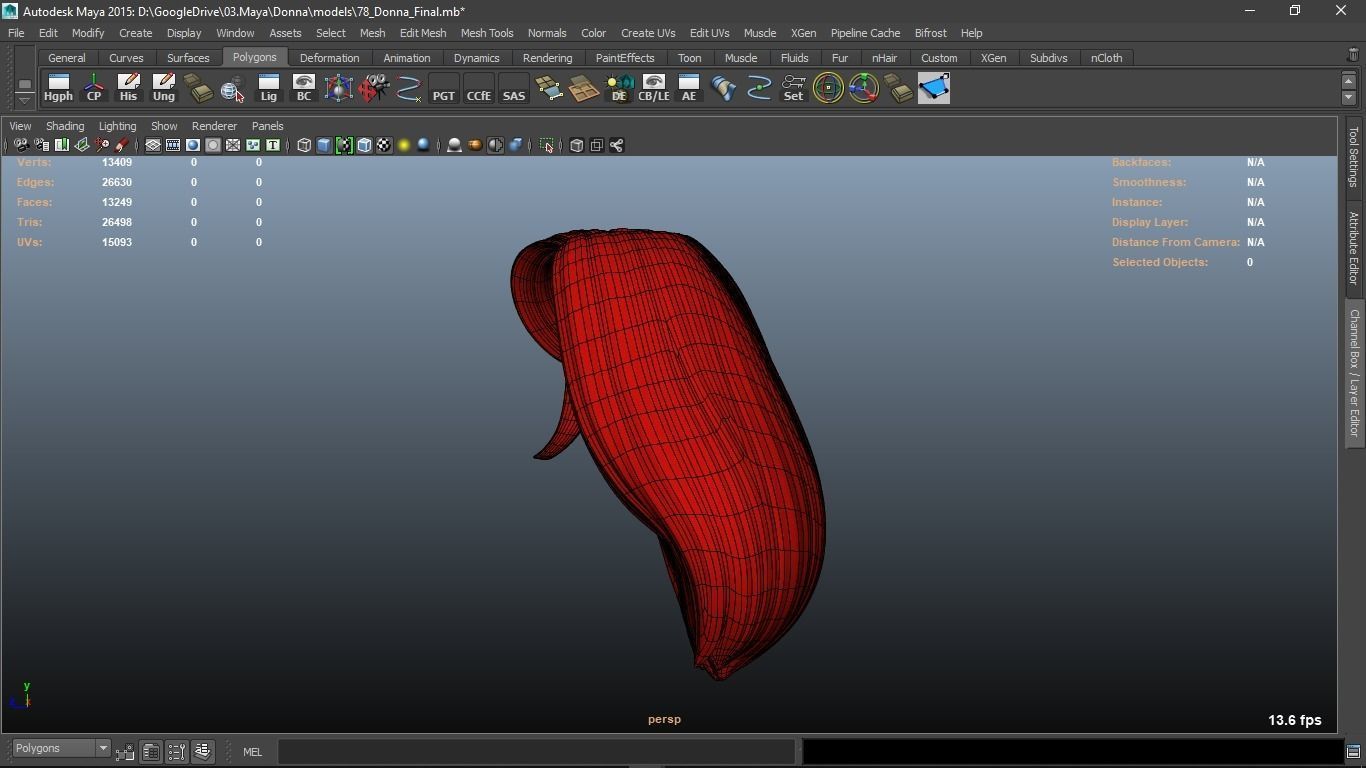1366x768 pixels.
Task: Click the DE shelf icon
Action: tap(619, 88)
